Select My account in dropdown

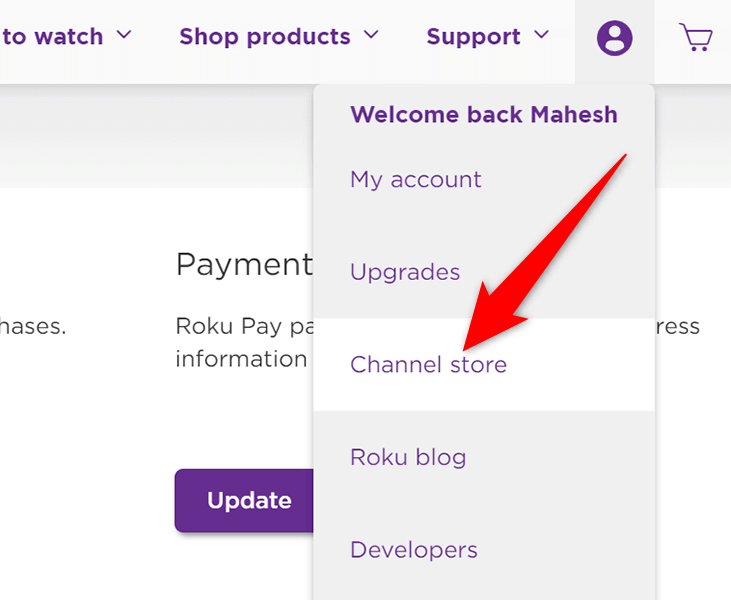coord(415,180)
